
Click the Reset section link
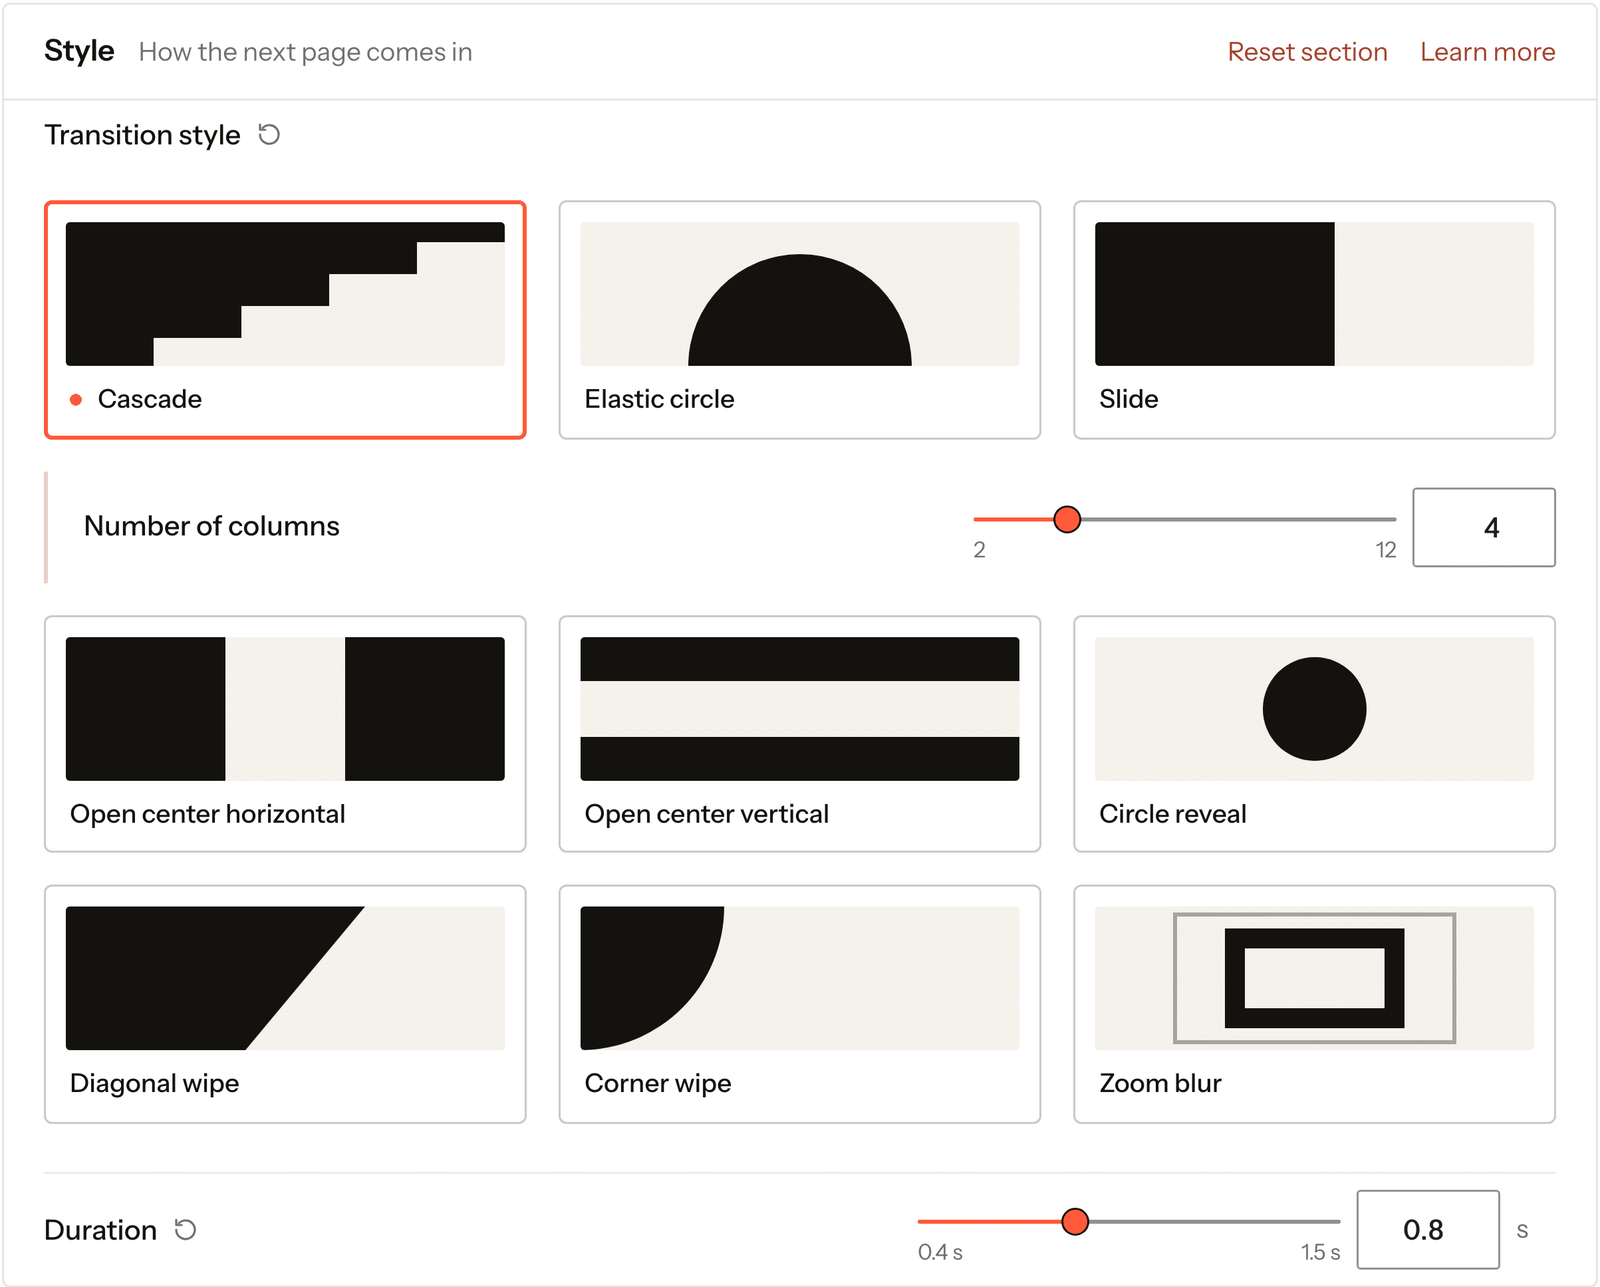[1307, 52]
